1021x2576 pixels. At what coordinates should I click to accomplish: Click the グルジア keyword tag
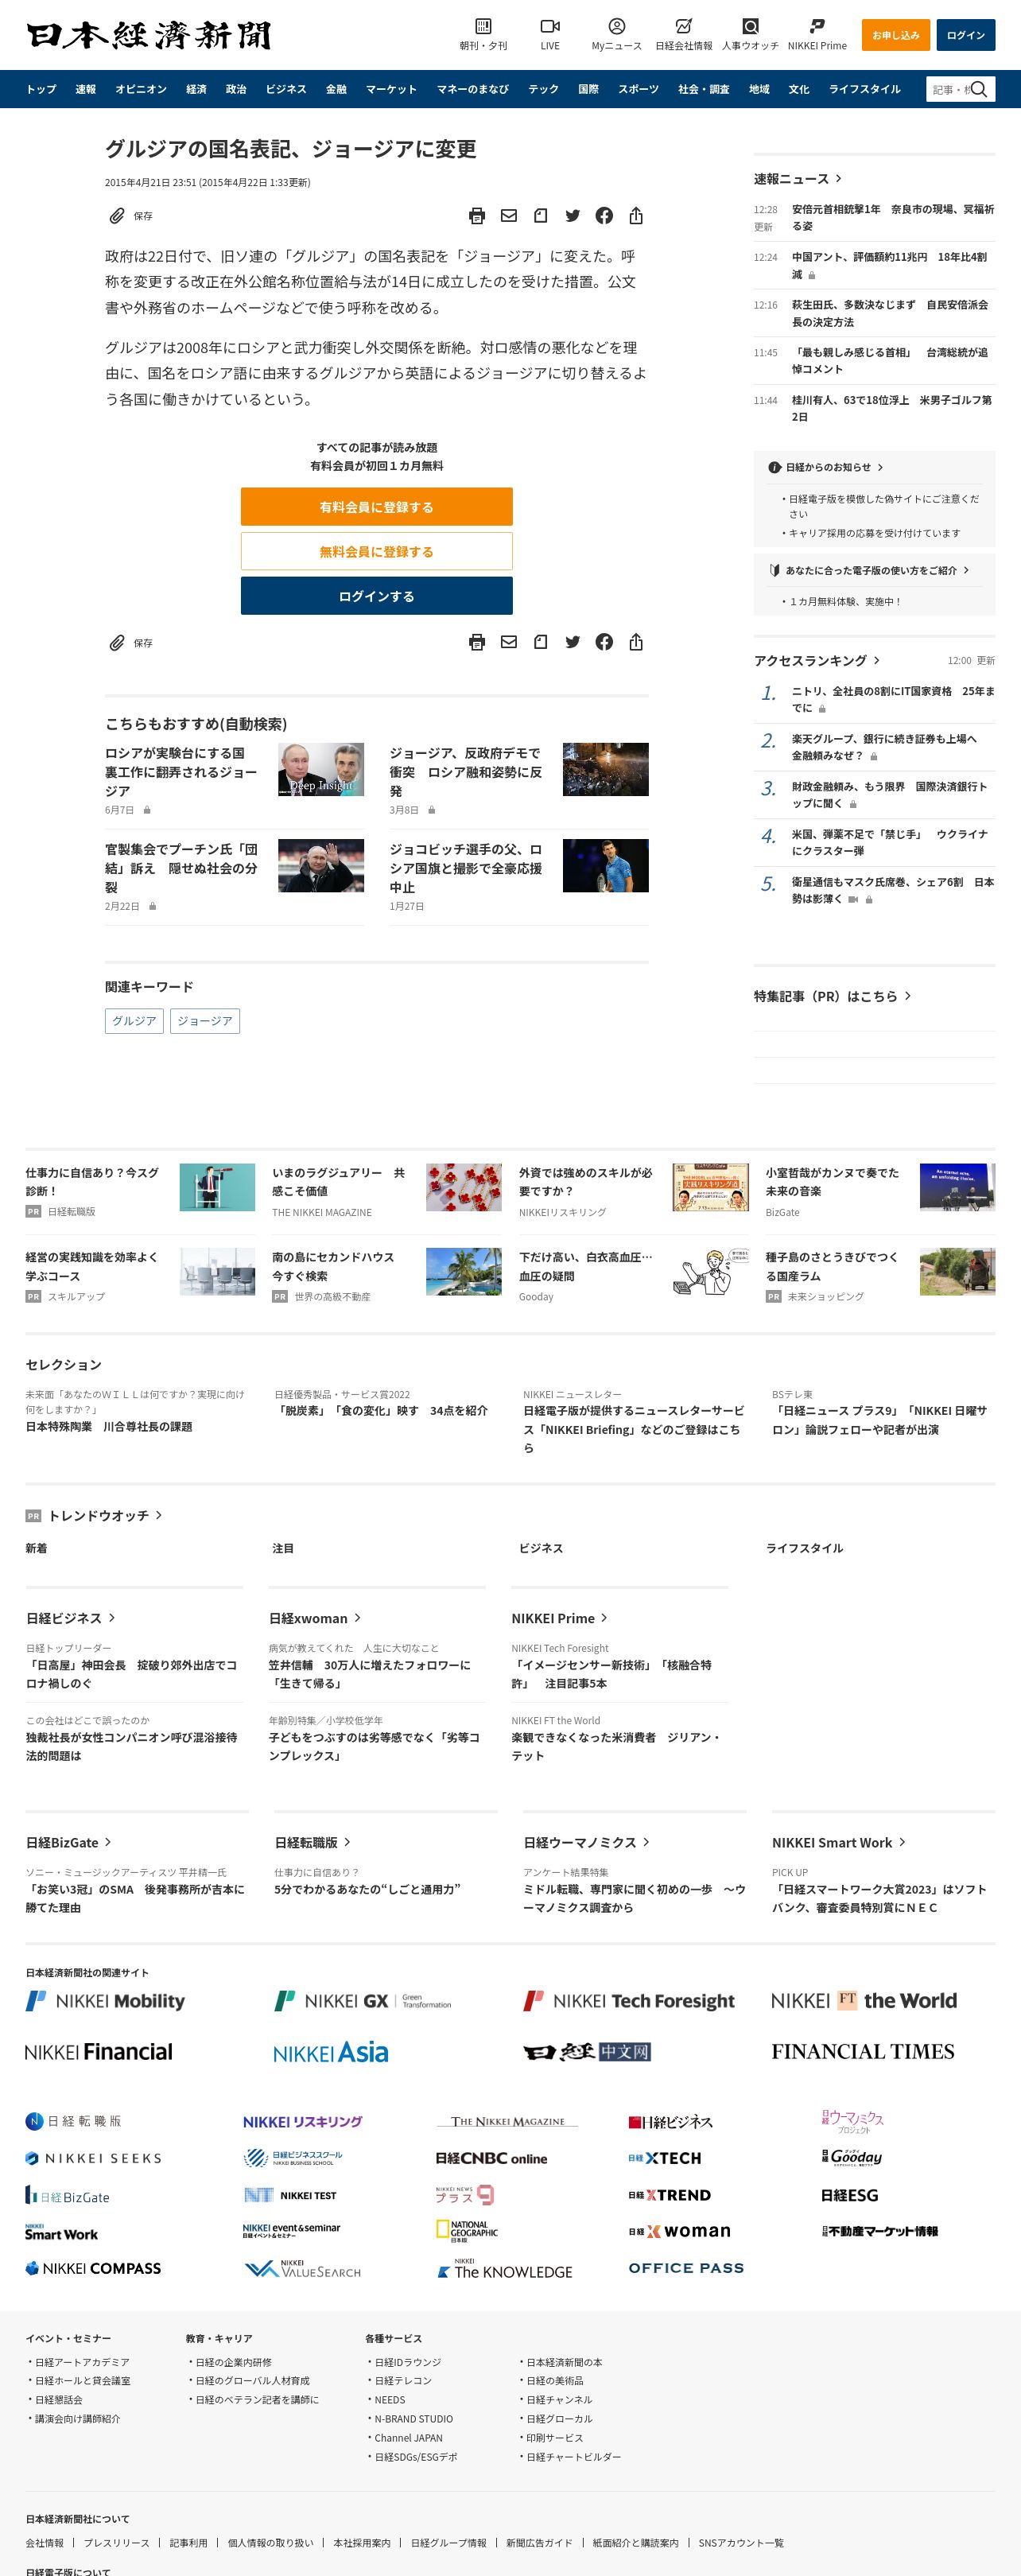pyautogui.click(x=134, y=1021)
